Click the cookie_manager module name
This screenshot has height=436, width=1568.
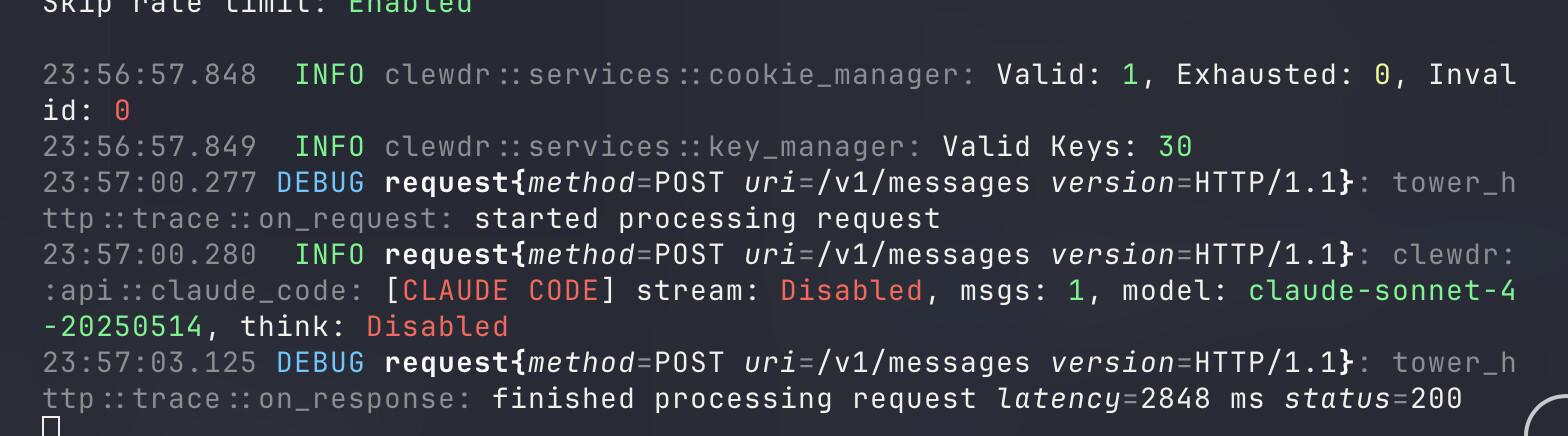840,75
